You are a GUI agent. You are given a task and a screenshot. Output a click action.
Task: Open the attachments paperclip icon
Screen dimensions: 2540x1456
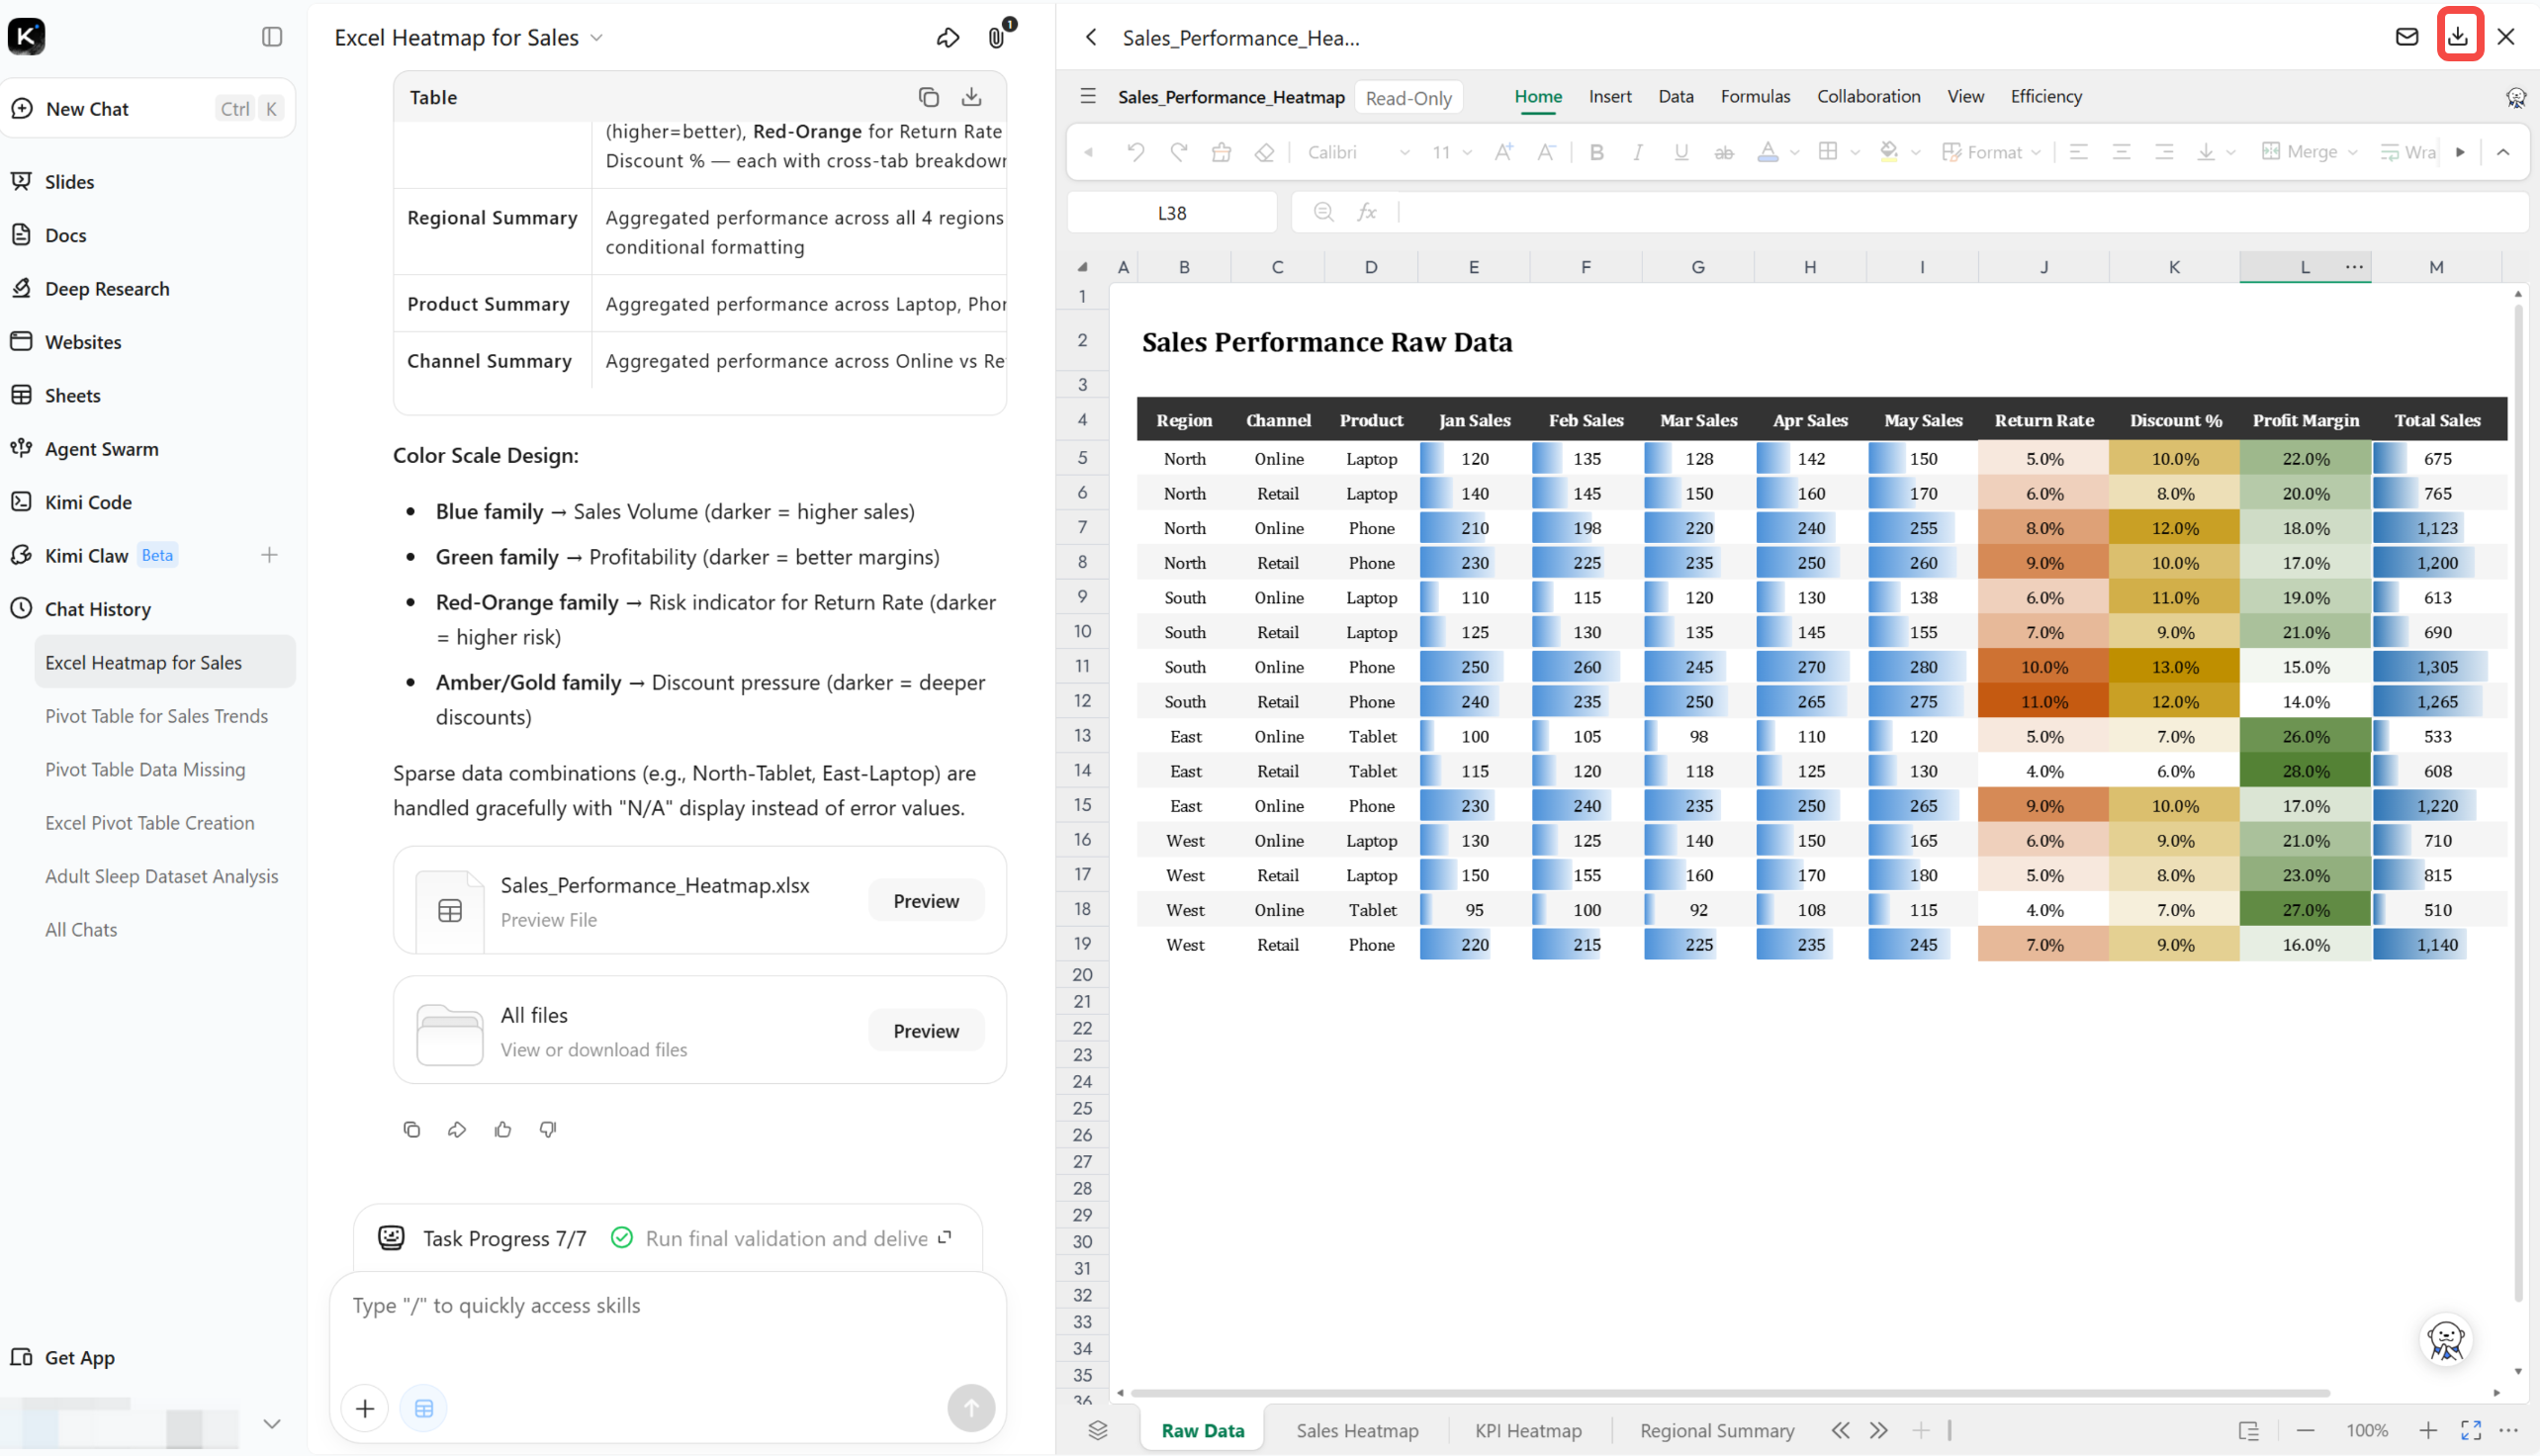pyautogui.click(x=996, y=38)
